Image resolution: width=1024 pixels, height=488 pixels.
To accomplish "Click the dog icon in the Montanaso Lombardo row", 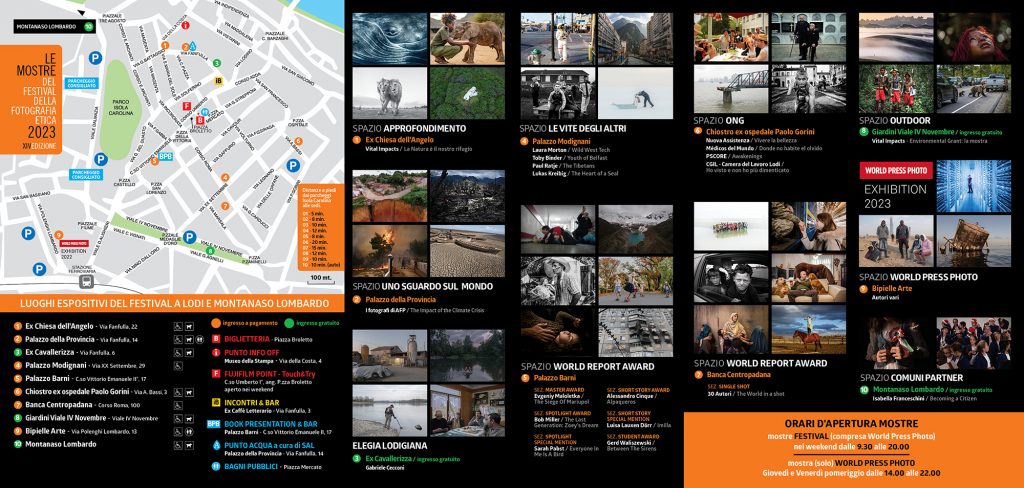I will (189, 444).
